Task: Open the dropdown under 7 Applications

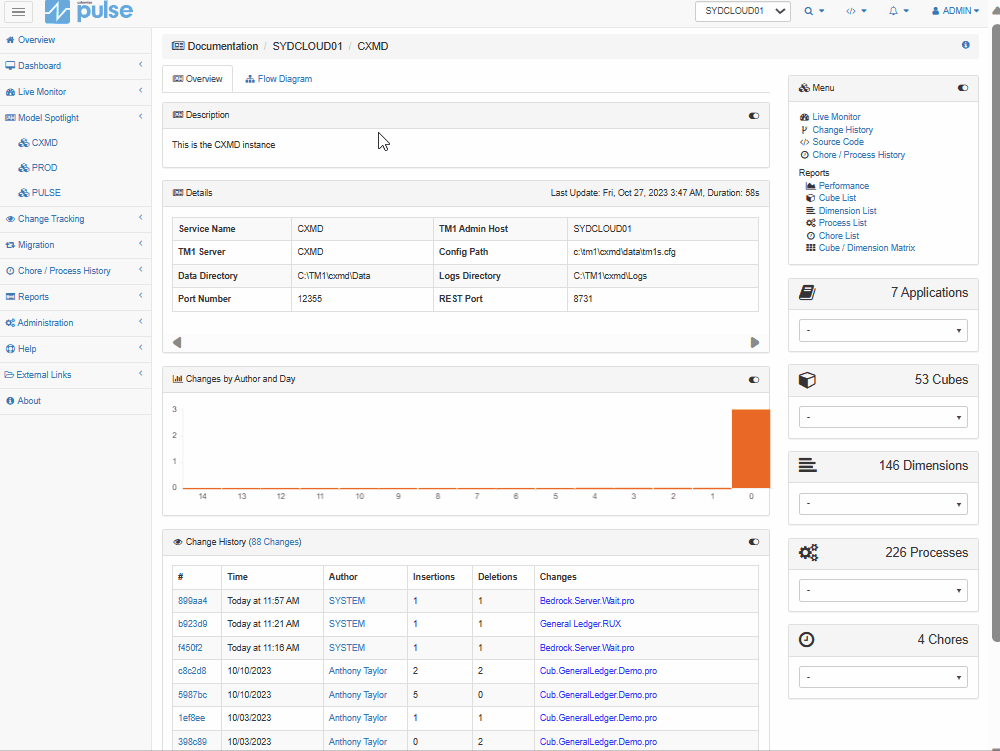Action: pos(883,330)
